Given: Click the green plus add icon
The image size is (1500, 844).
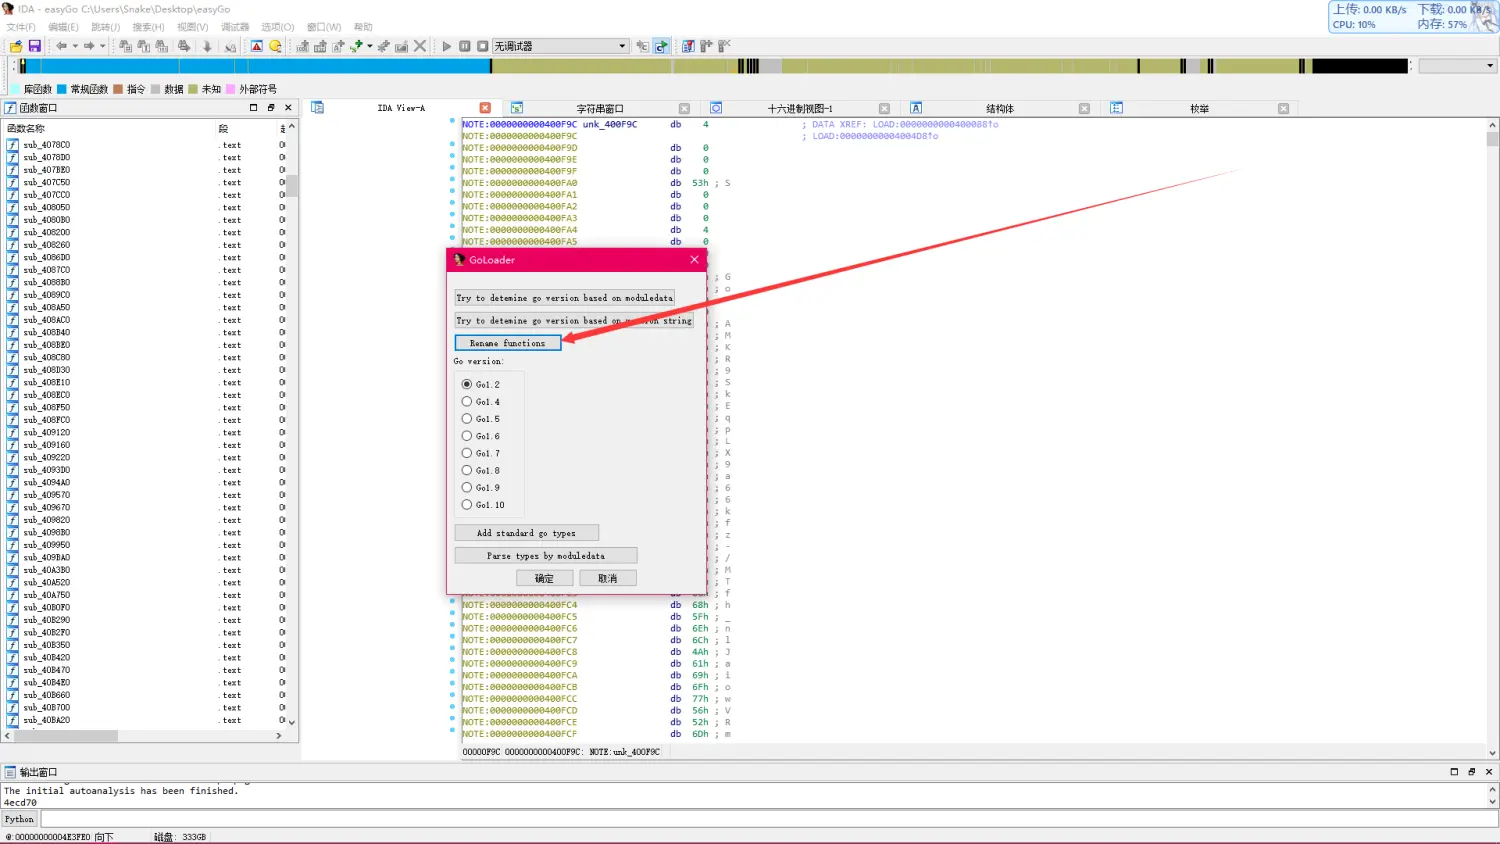Looking at the screenshot, I should click(356, 46).
